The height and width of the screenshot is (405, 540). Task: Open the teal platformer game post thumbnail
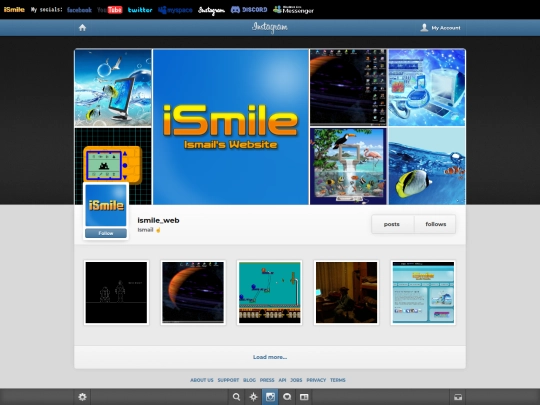270,292
